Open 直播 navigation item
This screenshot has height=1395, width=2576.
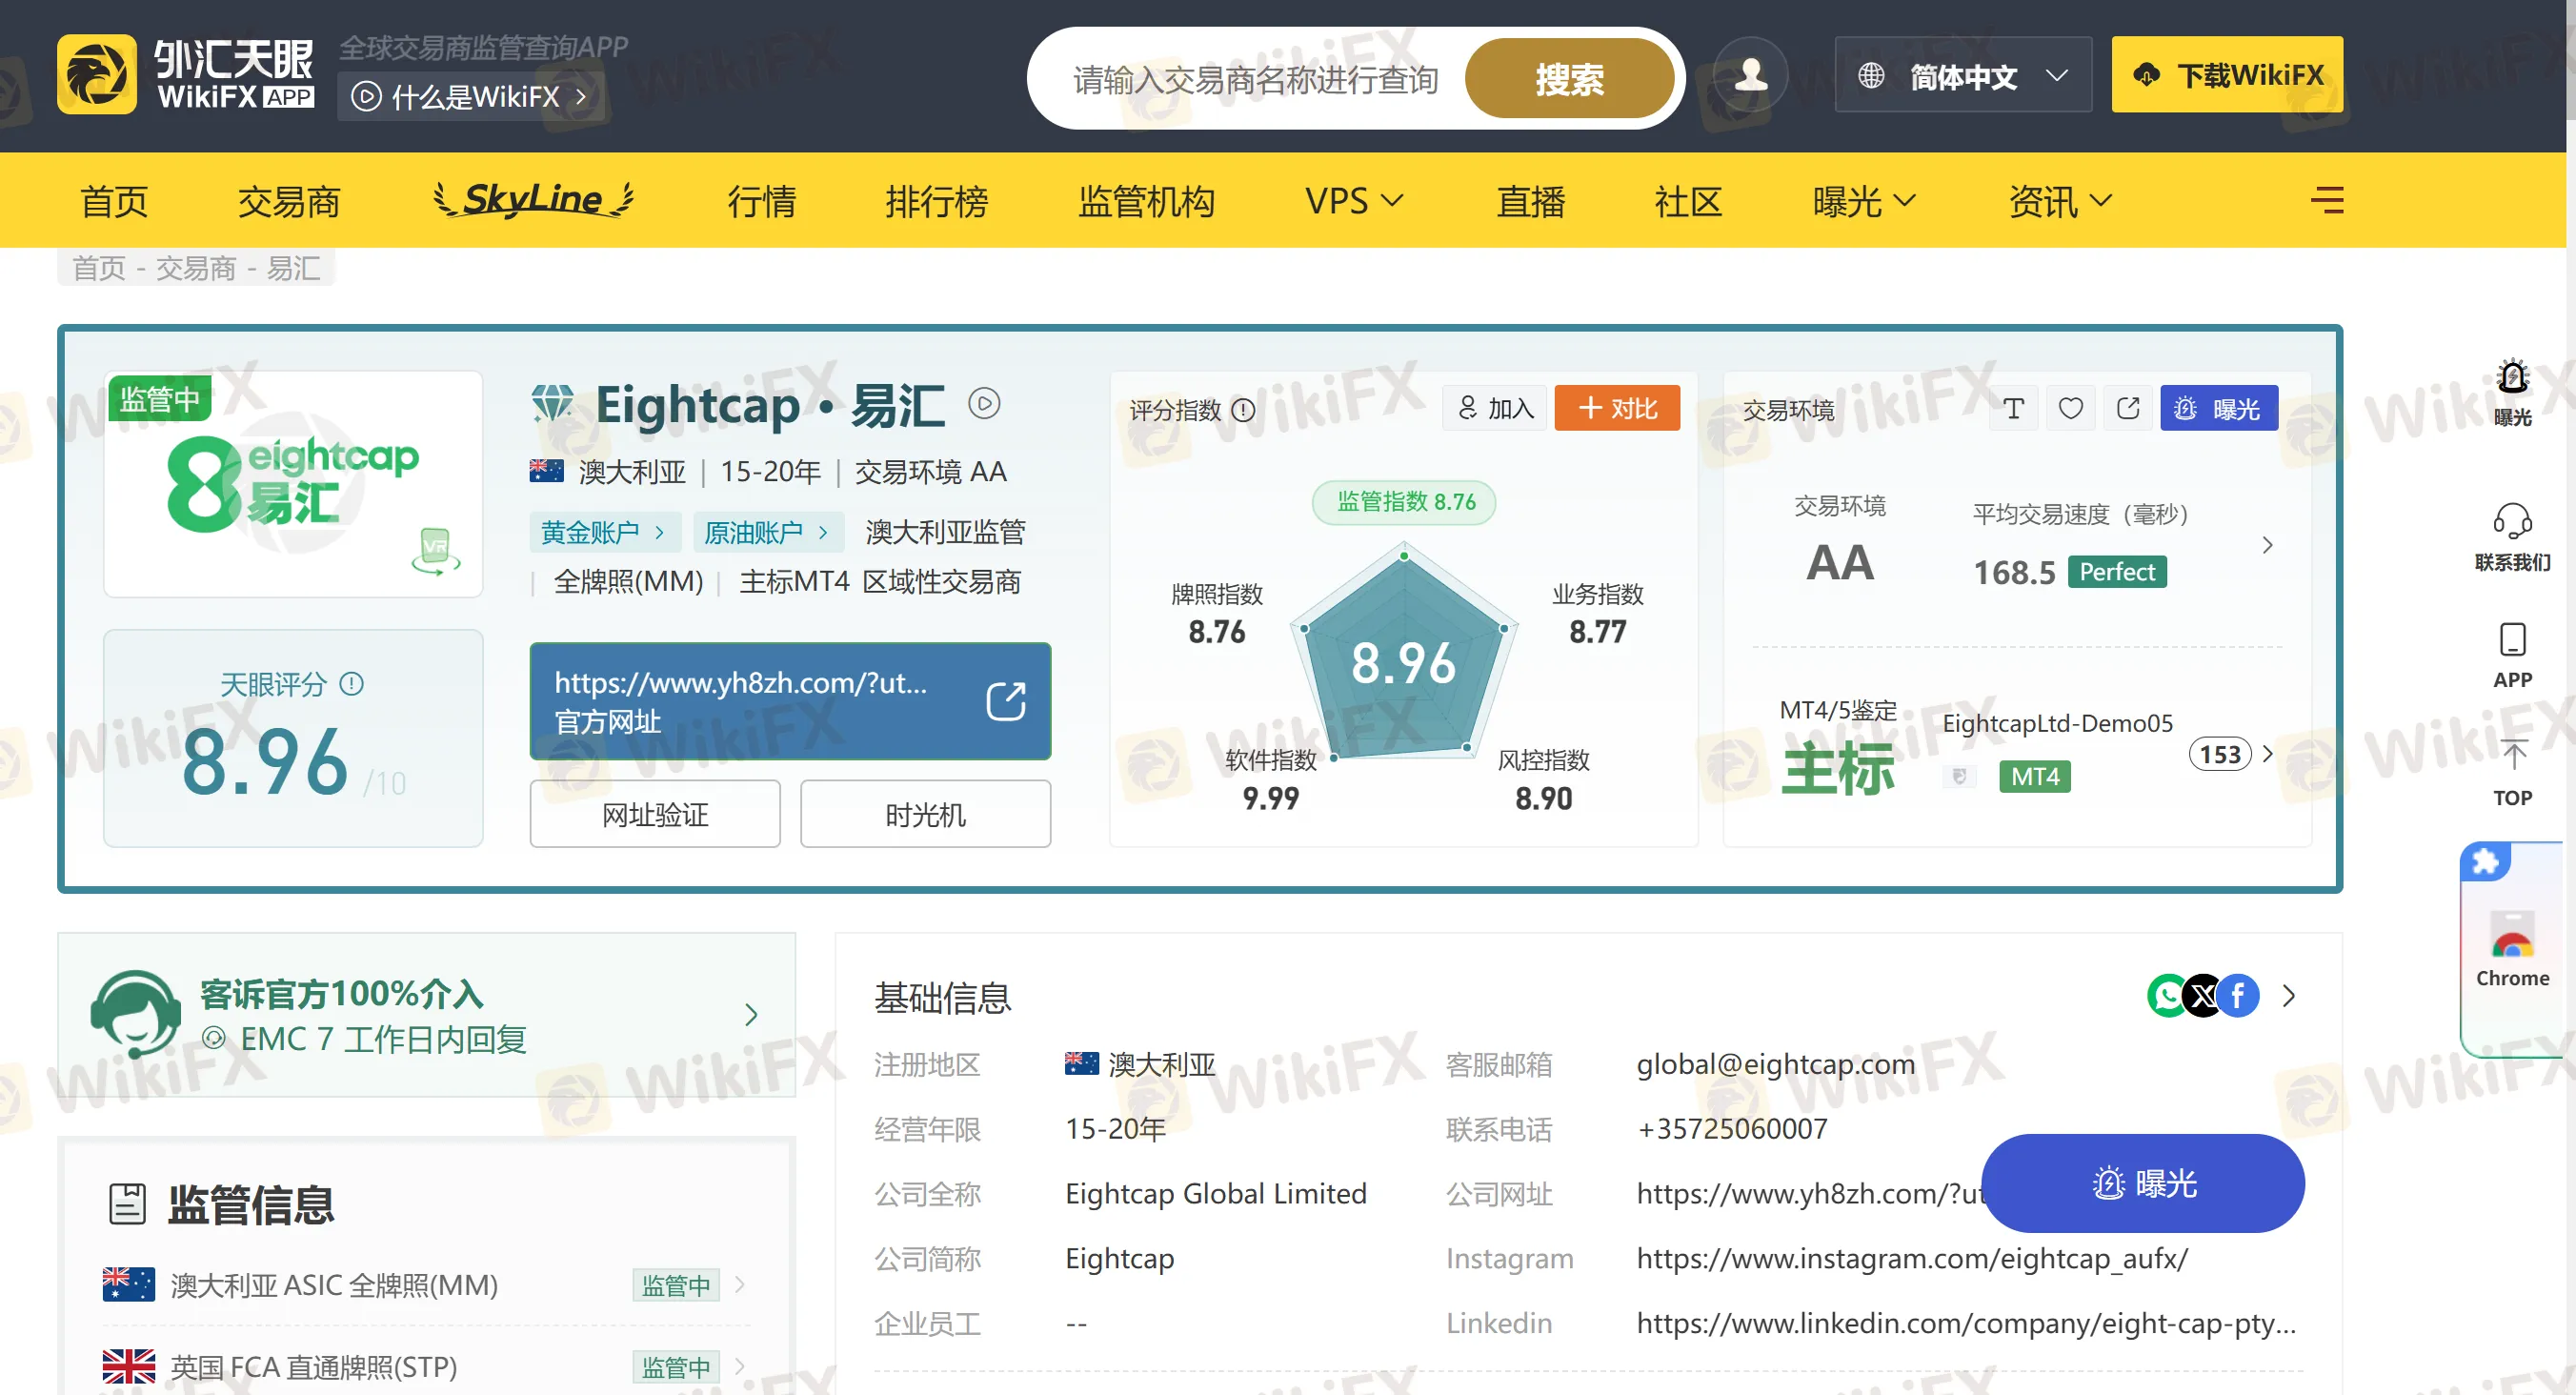[x=1530, y=201]
